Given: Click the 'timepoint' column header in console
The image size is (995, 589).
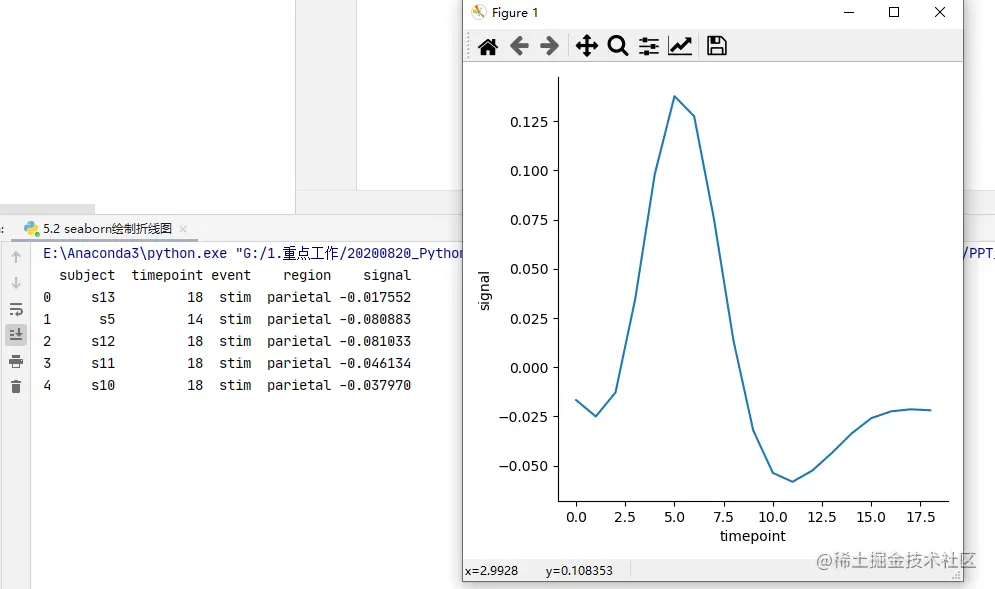Looking at the screenshot, I should (x=167, y=275).
